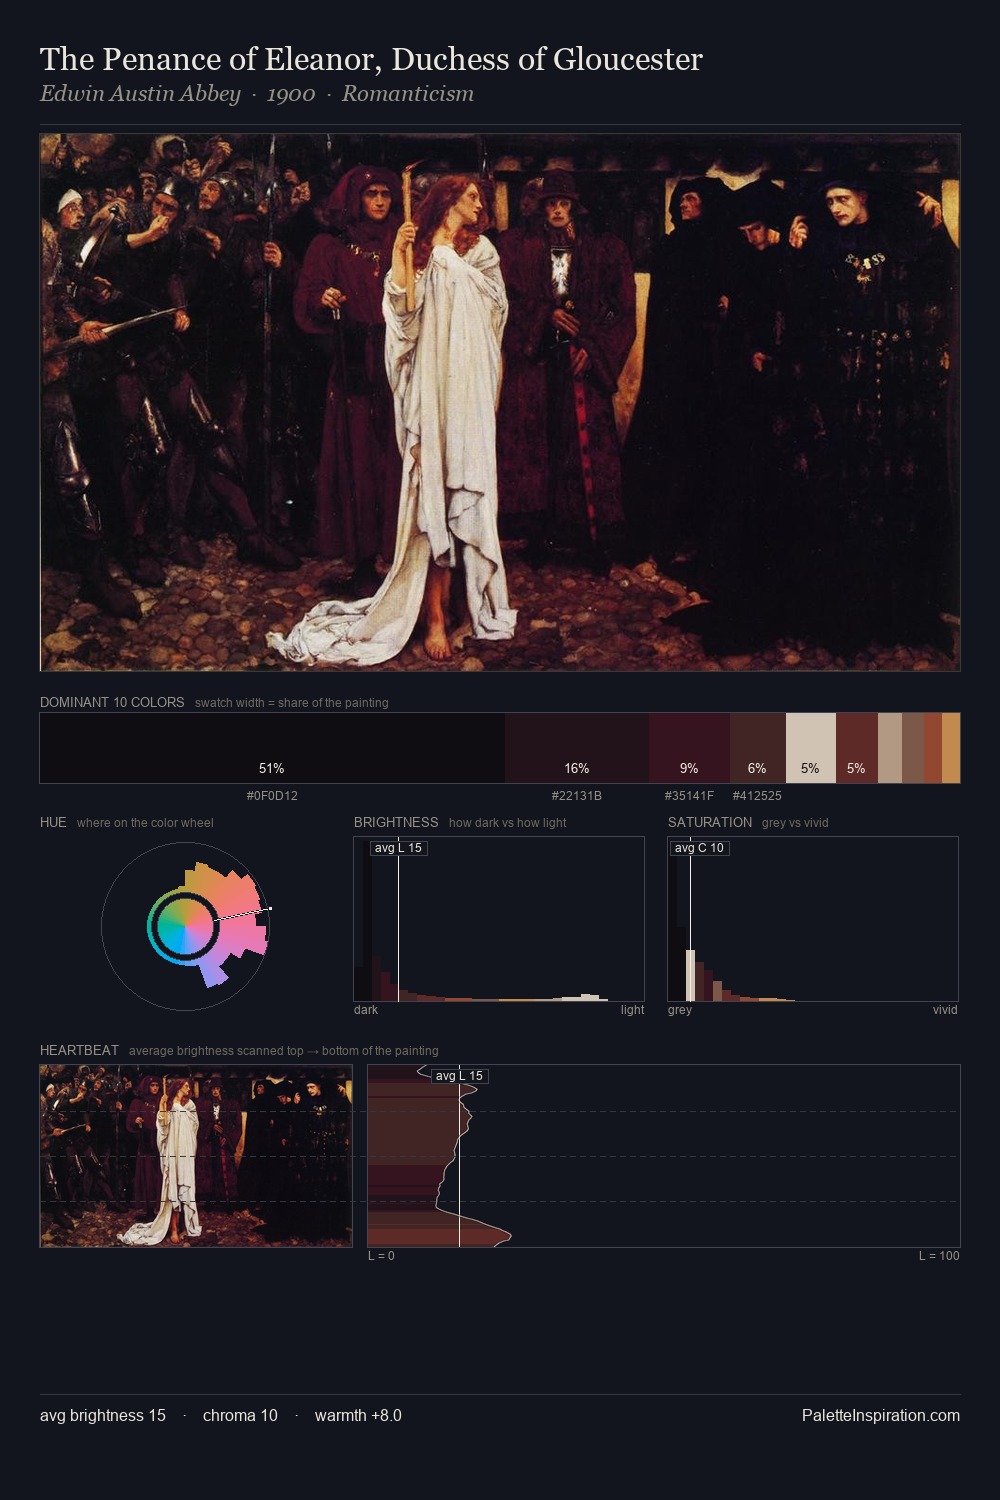The width and height of the screenshot is (1000, 1500).
Task: Click the '1900' year text
Action: (x=291, y=94)
